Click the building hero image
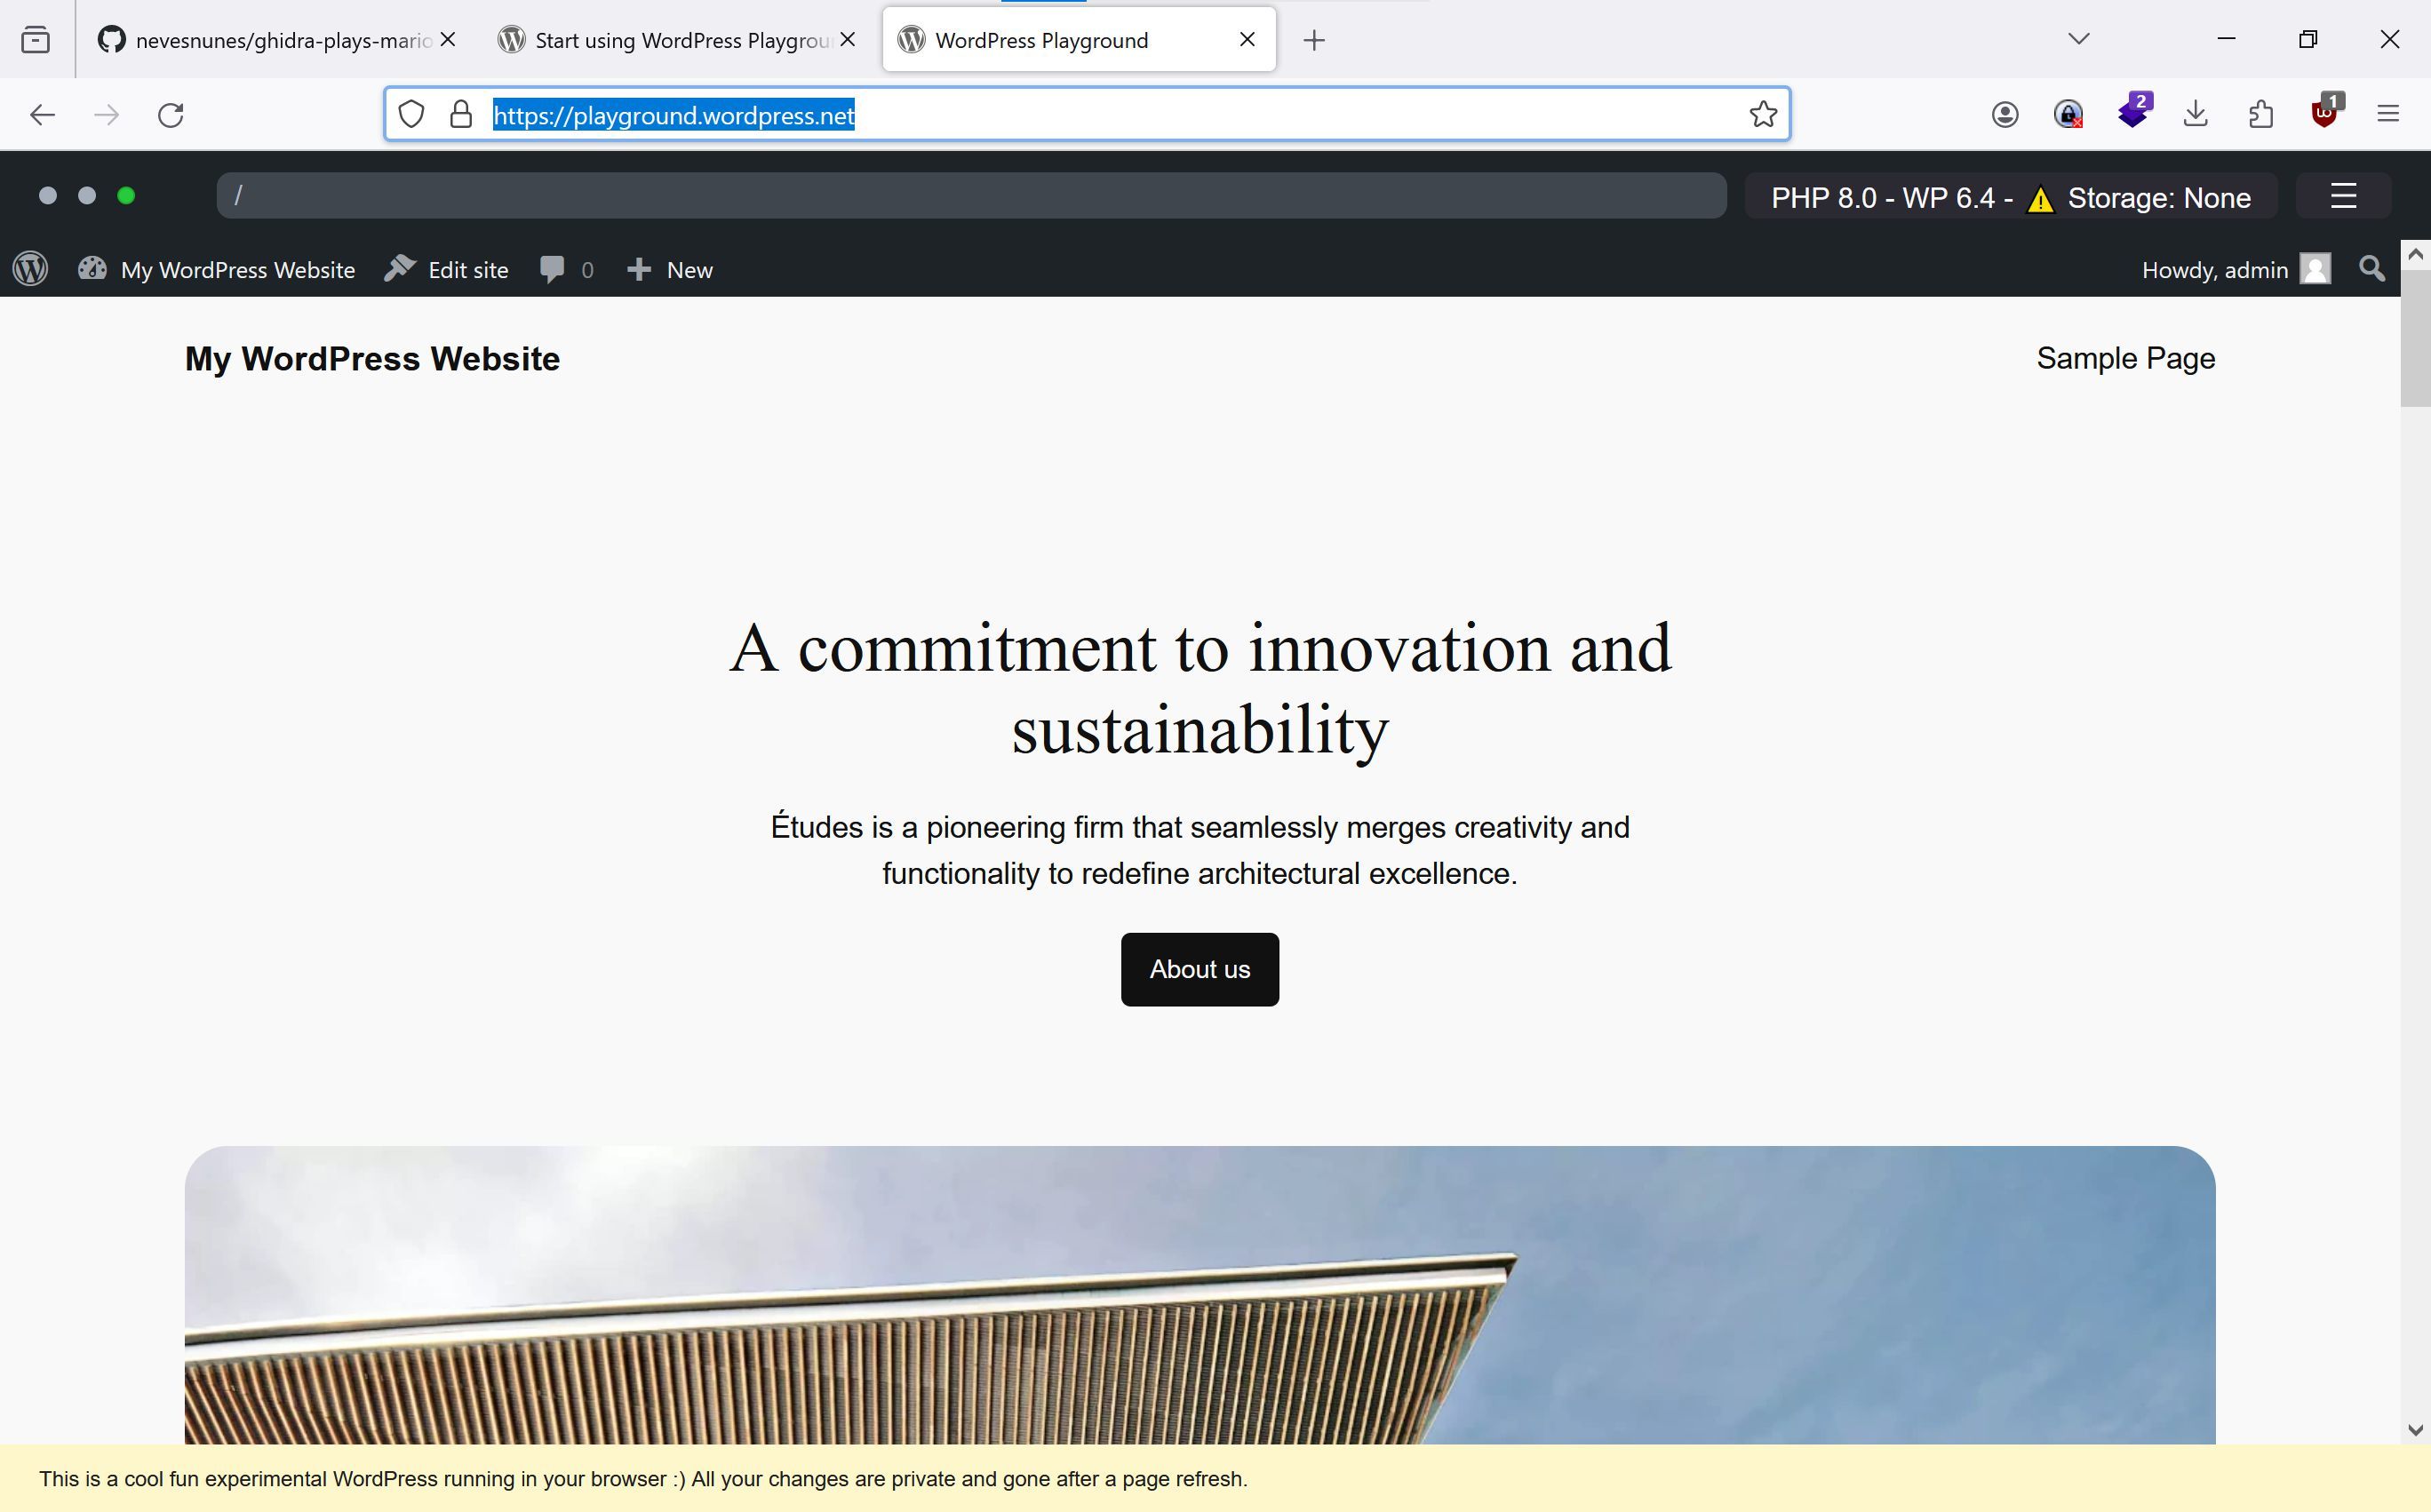Image resolution: width=2431 pixels, height=1512 pixels. (1200, 1295)
